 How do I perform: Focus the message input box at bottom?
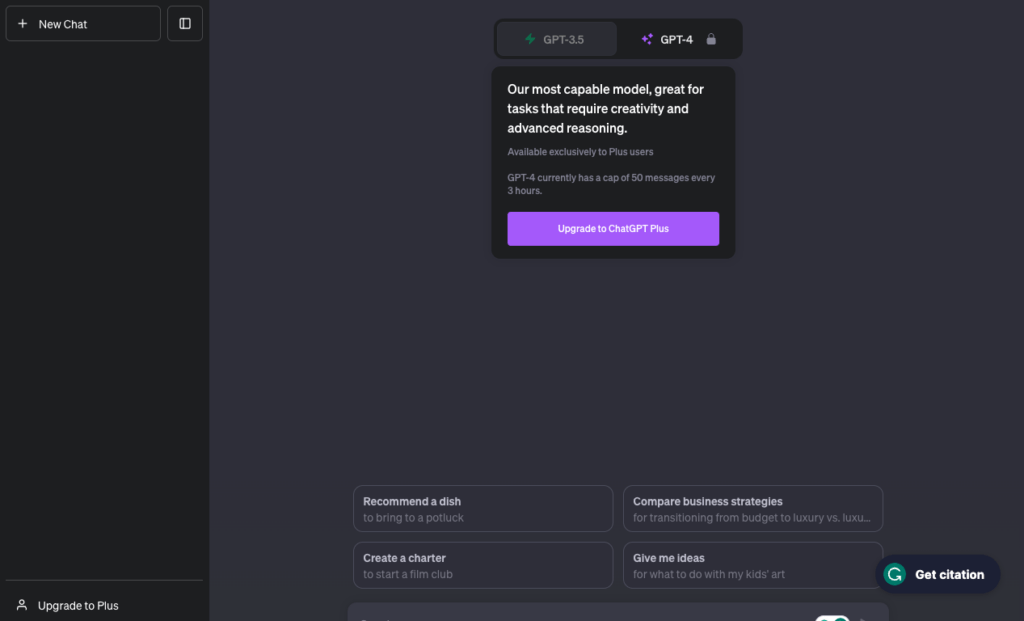coord(618,613)
